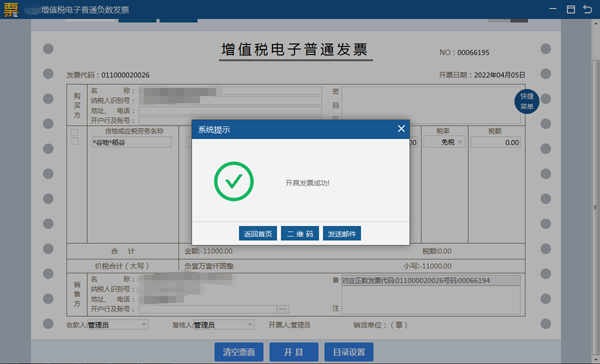Tick the upper checkbox in the goods table
Screen dimensions: 600x364
click(75, 132)
